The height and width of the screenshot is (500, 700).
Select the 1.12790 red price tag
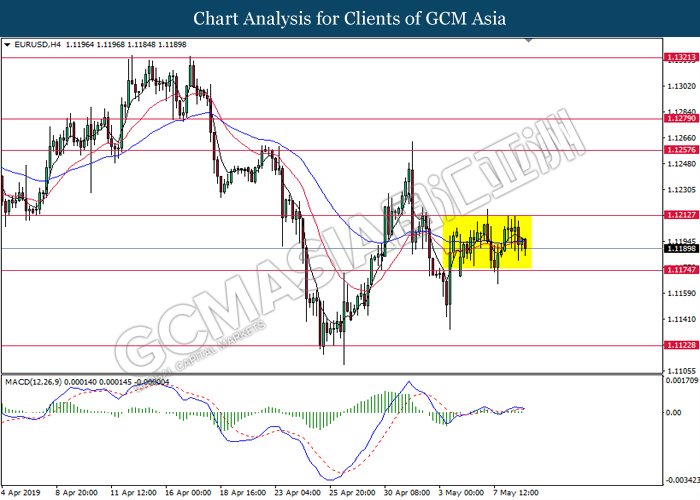tap(681, 118)
